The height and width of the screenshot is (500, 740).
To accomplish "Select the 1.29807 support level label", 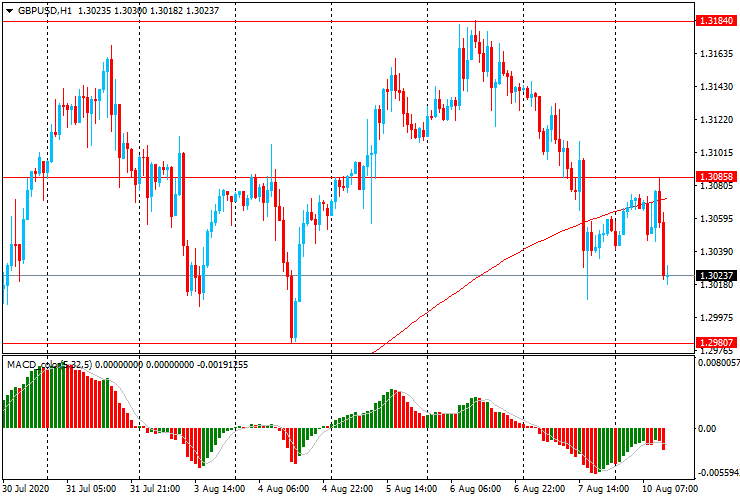I will [x=716, y=342].
